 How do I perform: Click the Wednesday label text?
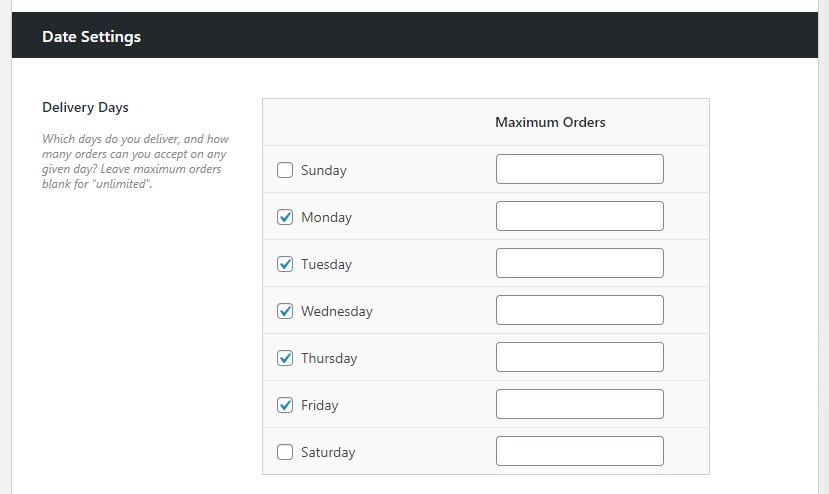336,311
